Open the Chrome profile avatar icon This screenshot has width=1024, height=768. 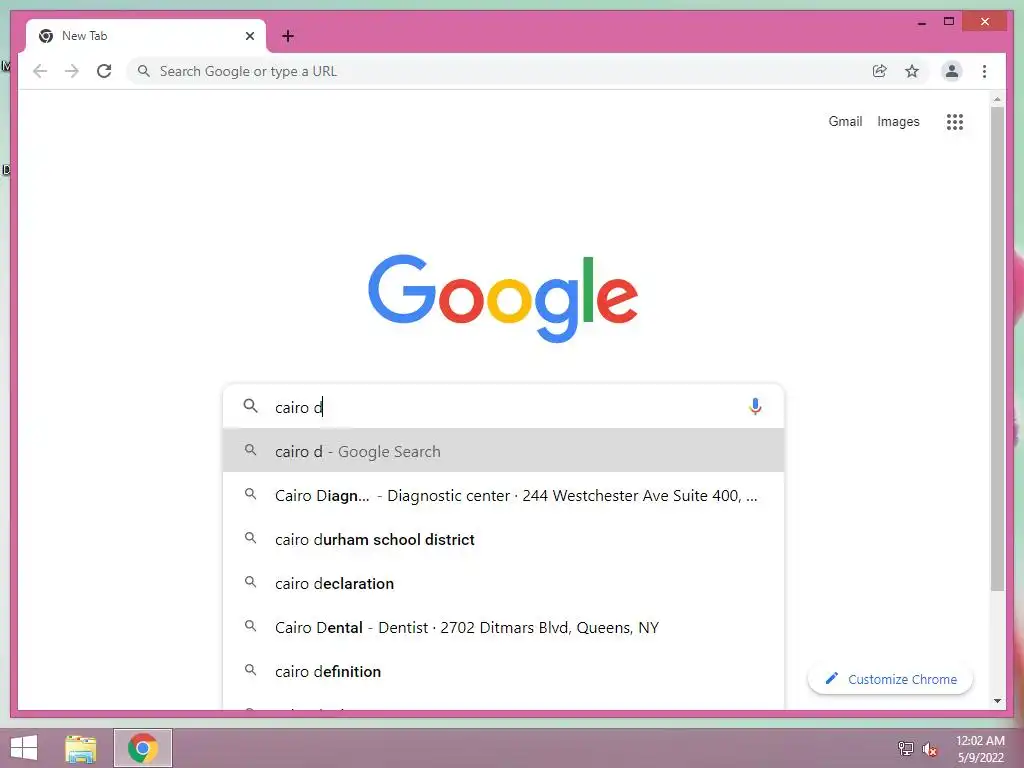click(x=952, y=71)
